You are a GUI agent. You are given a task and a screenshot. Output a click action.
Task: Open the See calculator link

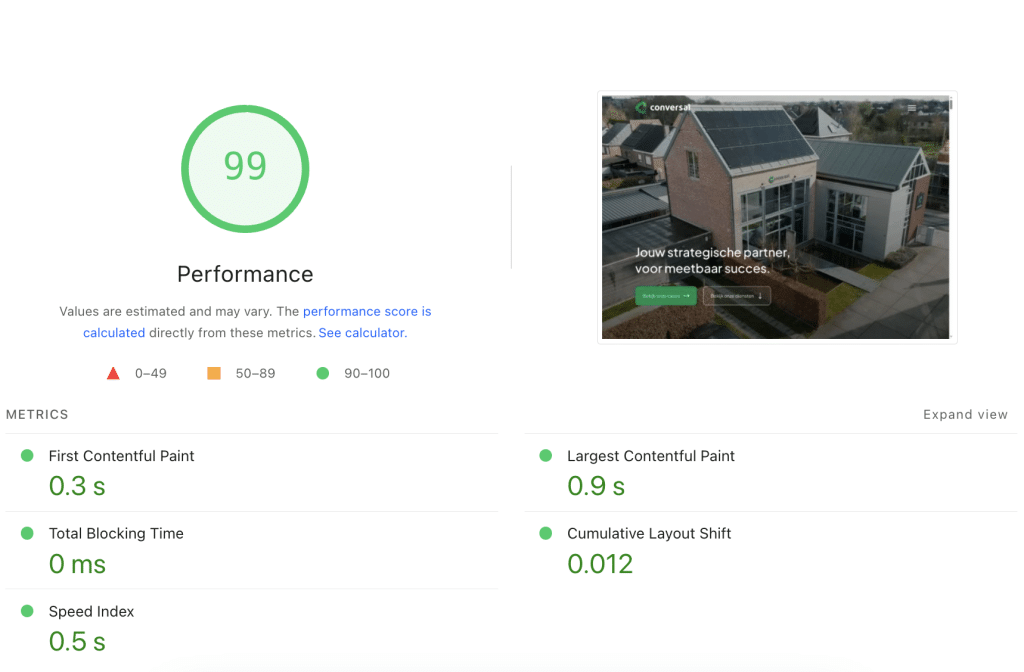[362, 332]
